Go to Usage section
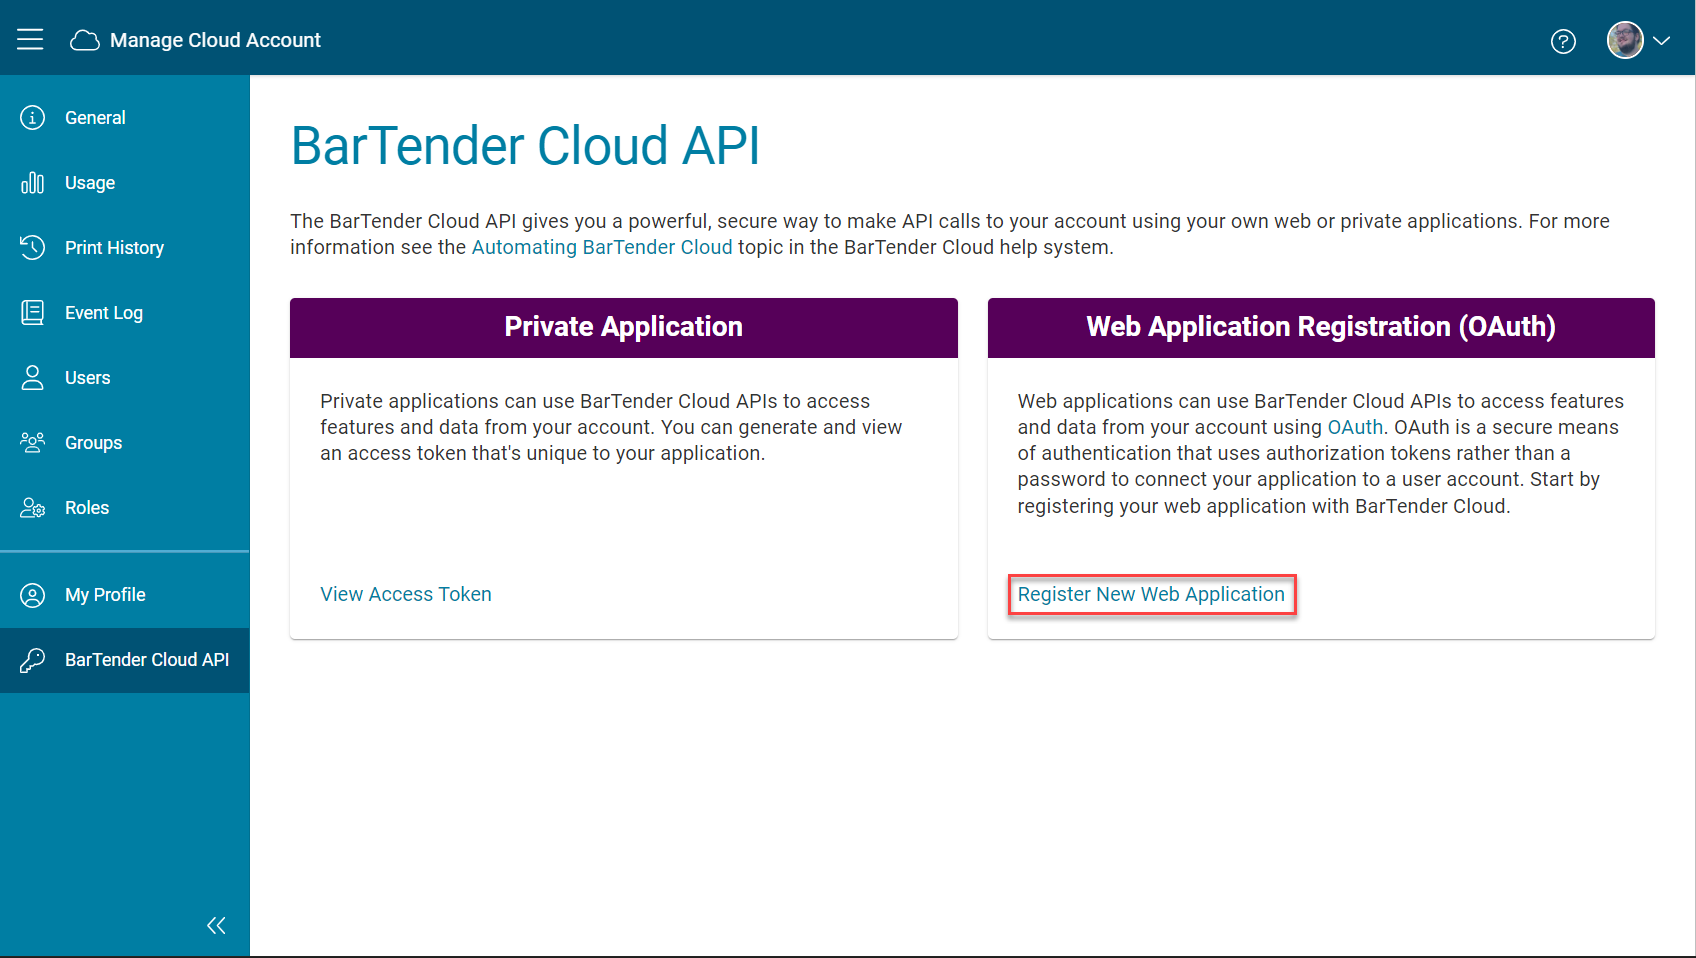1696x958 pixels. pos(125,183)
